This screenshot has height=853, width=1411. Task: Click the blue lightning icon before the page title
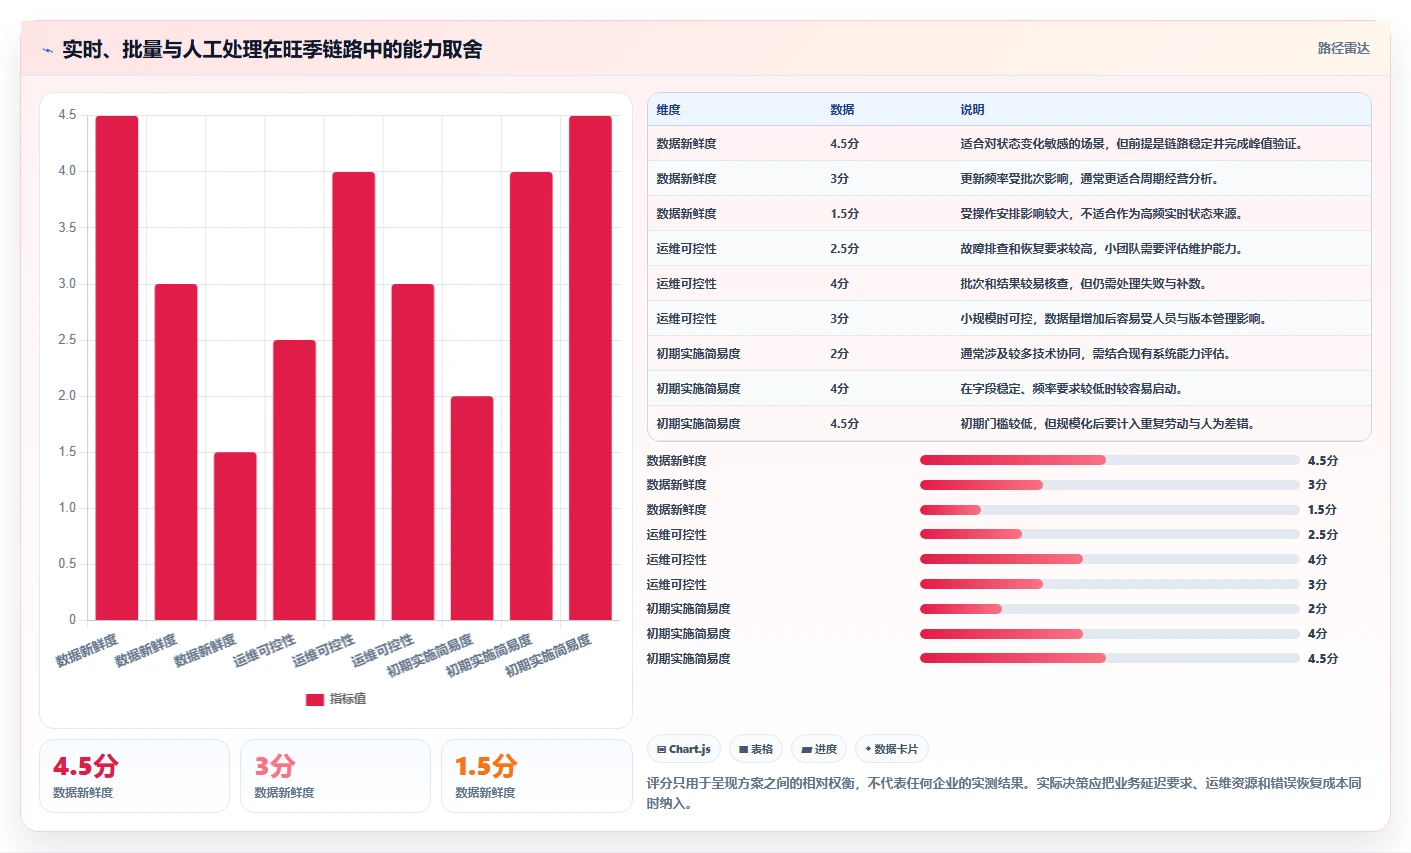click(x=47, y=50)
